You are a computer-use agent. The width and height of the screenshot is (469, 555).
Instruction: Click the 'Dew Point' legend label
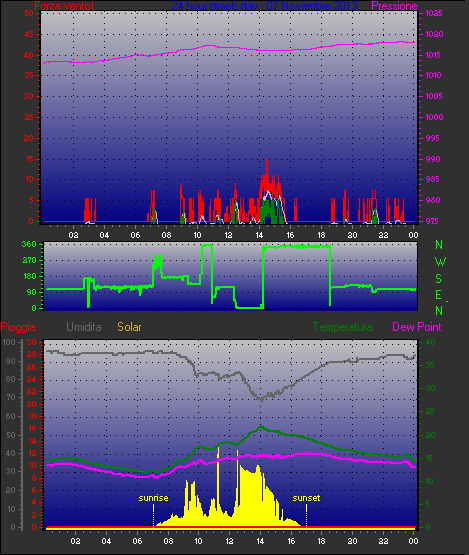(417, 327)
